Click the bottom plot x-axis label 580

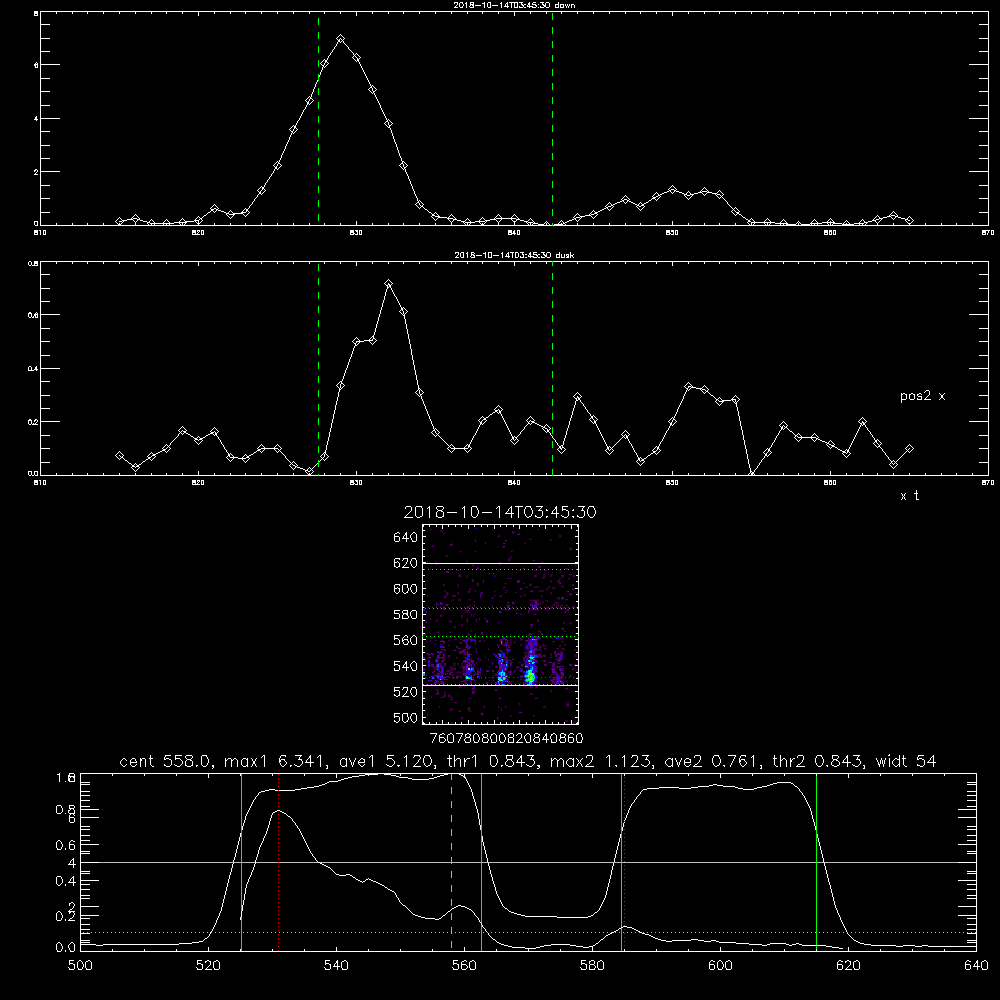click(x=592, y=966)
